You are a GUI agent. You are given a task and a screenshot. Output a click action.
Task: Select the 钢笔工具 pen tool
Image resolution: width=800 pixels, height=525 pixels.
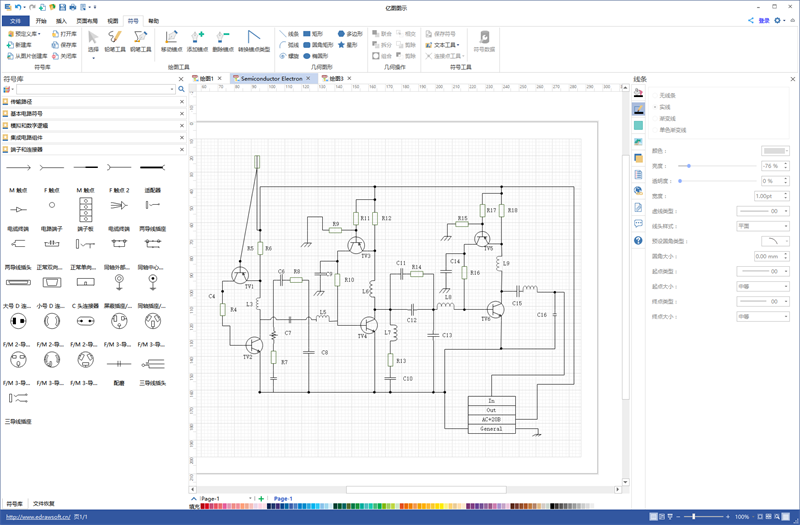(140, 41)
